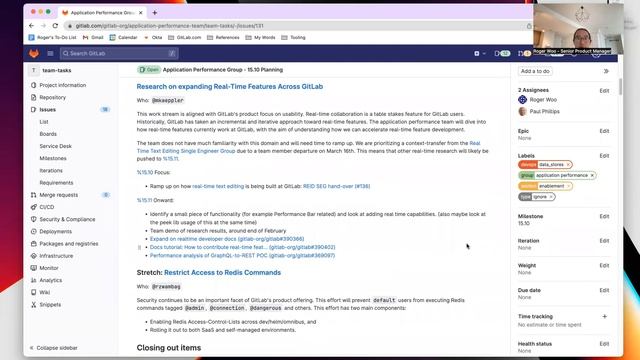Click the CI/CD rocket icon
Image resolution: width=640 pixels, height=360 pixels.
pyautogui.click(x=33, y=207)
